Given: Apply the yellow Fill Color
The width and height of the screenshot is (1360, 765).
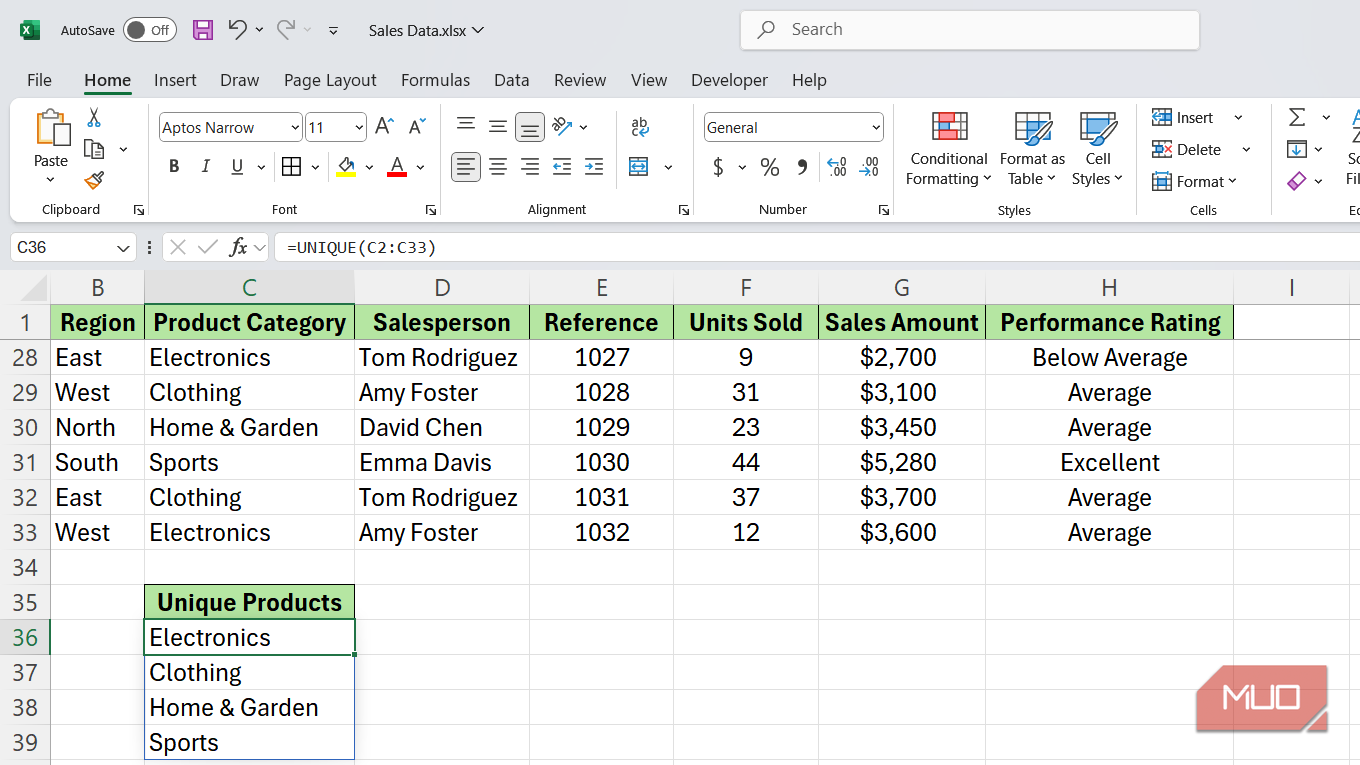Looking at the screenshot, I should (346, 167).
